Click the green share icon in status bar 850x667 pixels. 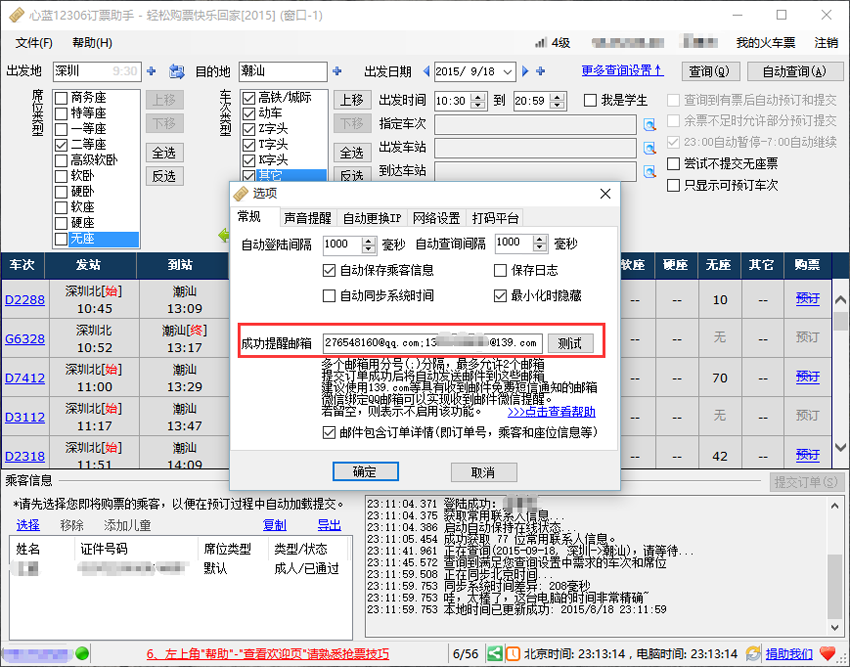click(493, 654)
